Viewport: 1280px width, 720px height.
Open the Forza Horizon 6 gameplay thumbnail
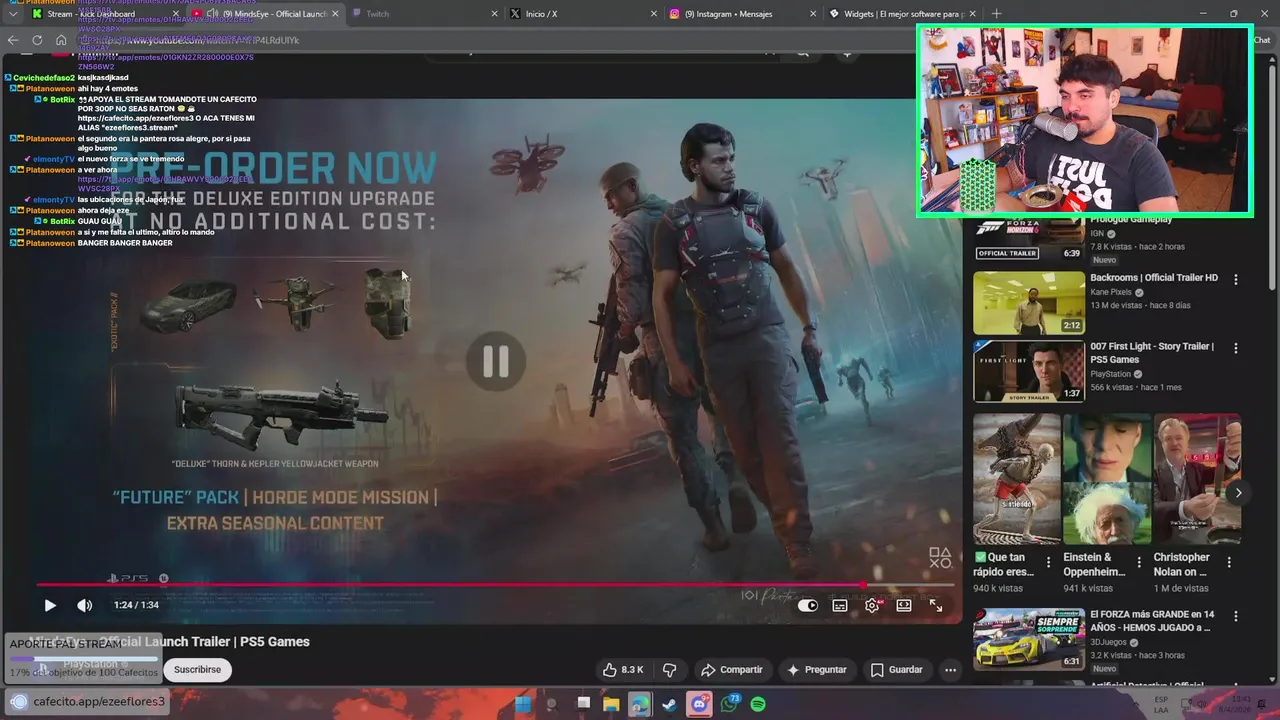(1029, 239)
